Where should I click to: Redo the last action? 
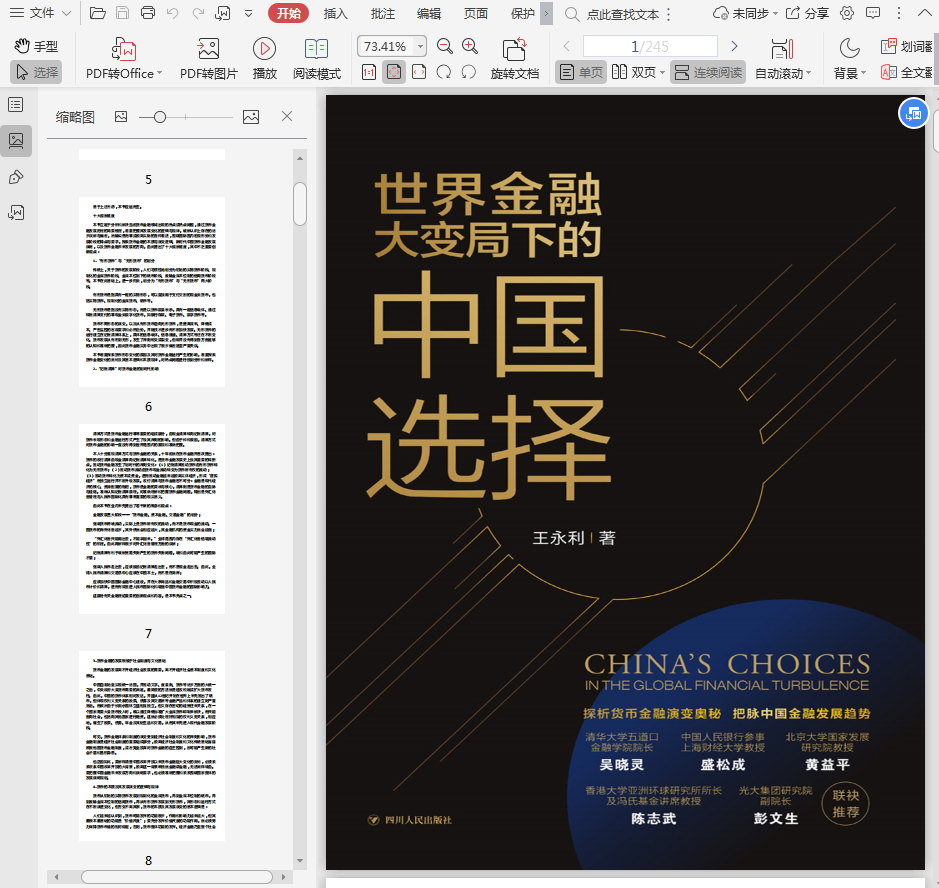198,13
